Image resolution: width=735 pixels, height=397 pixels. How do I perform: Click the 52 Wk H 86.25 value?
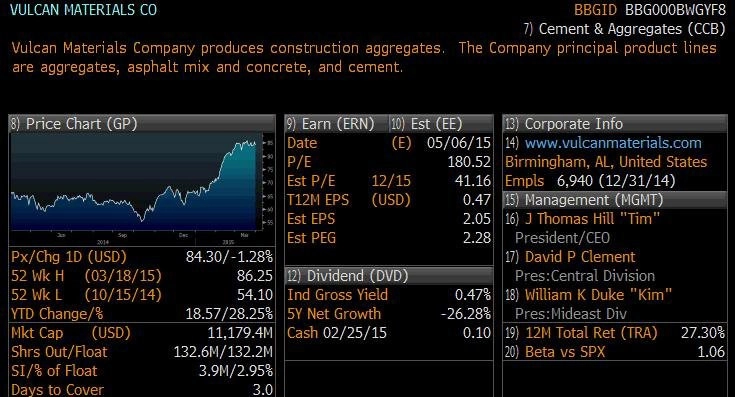[x=255, y=276]
